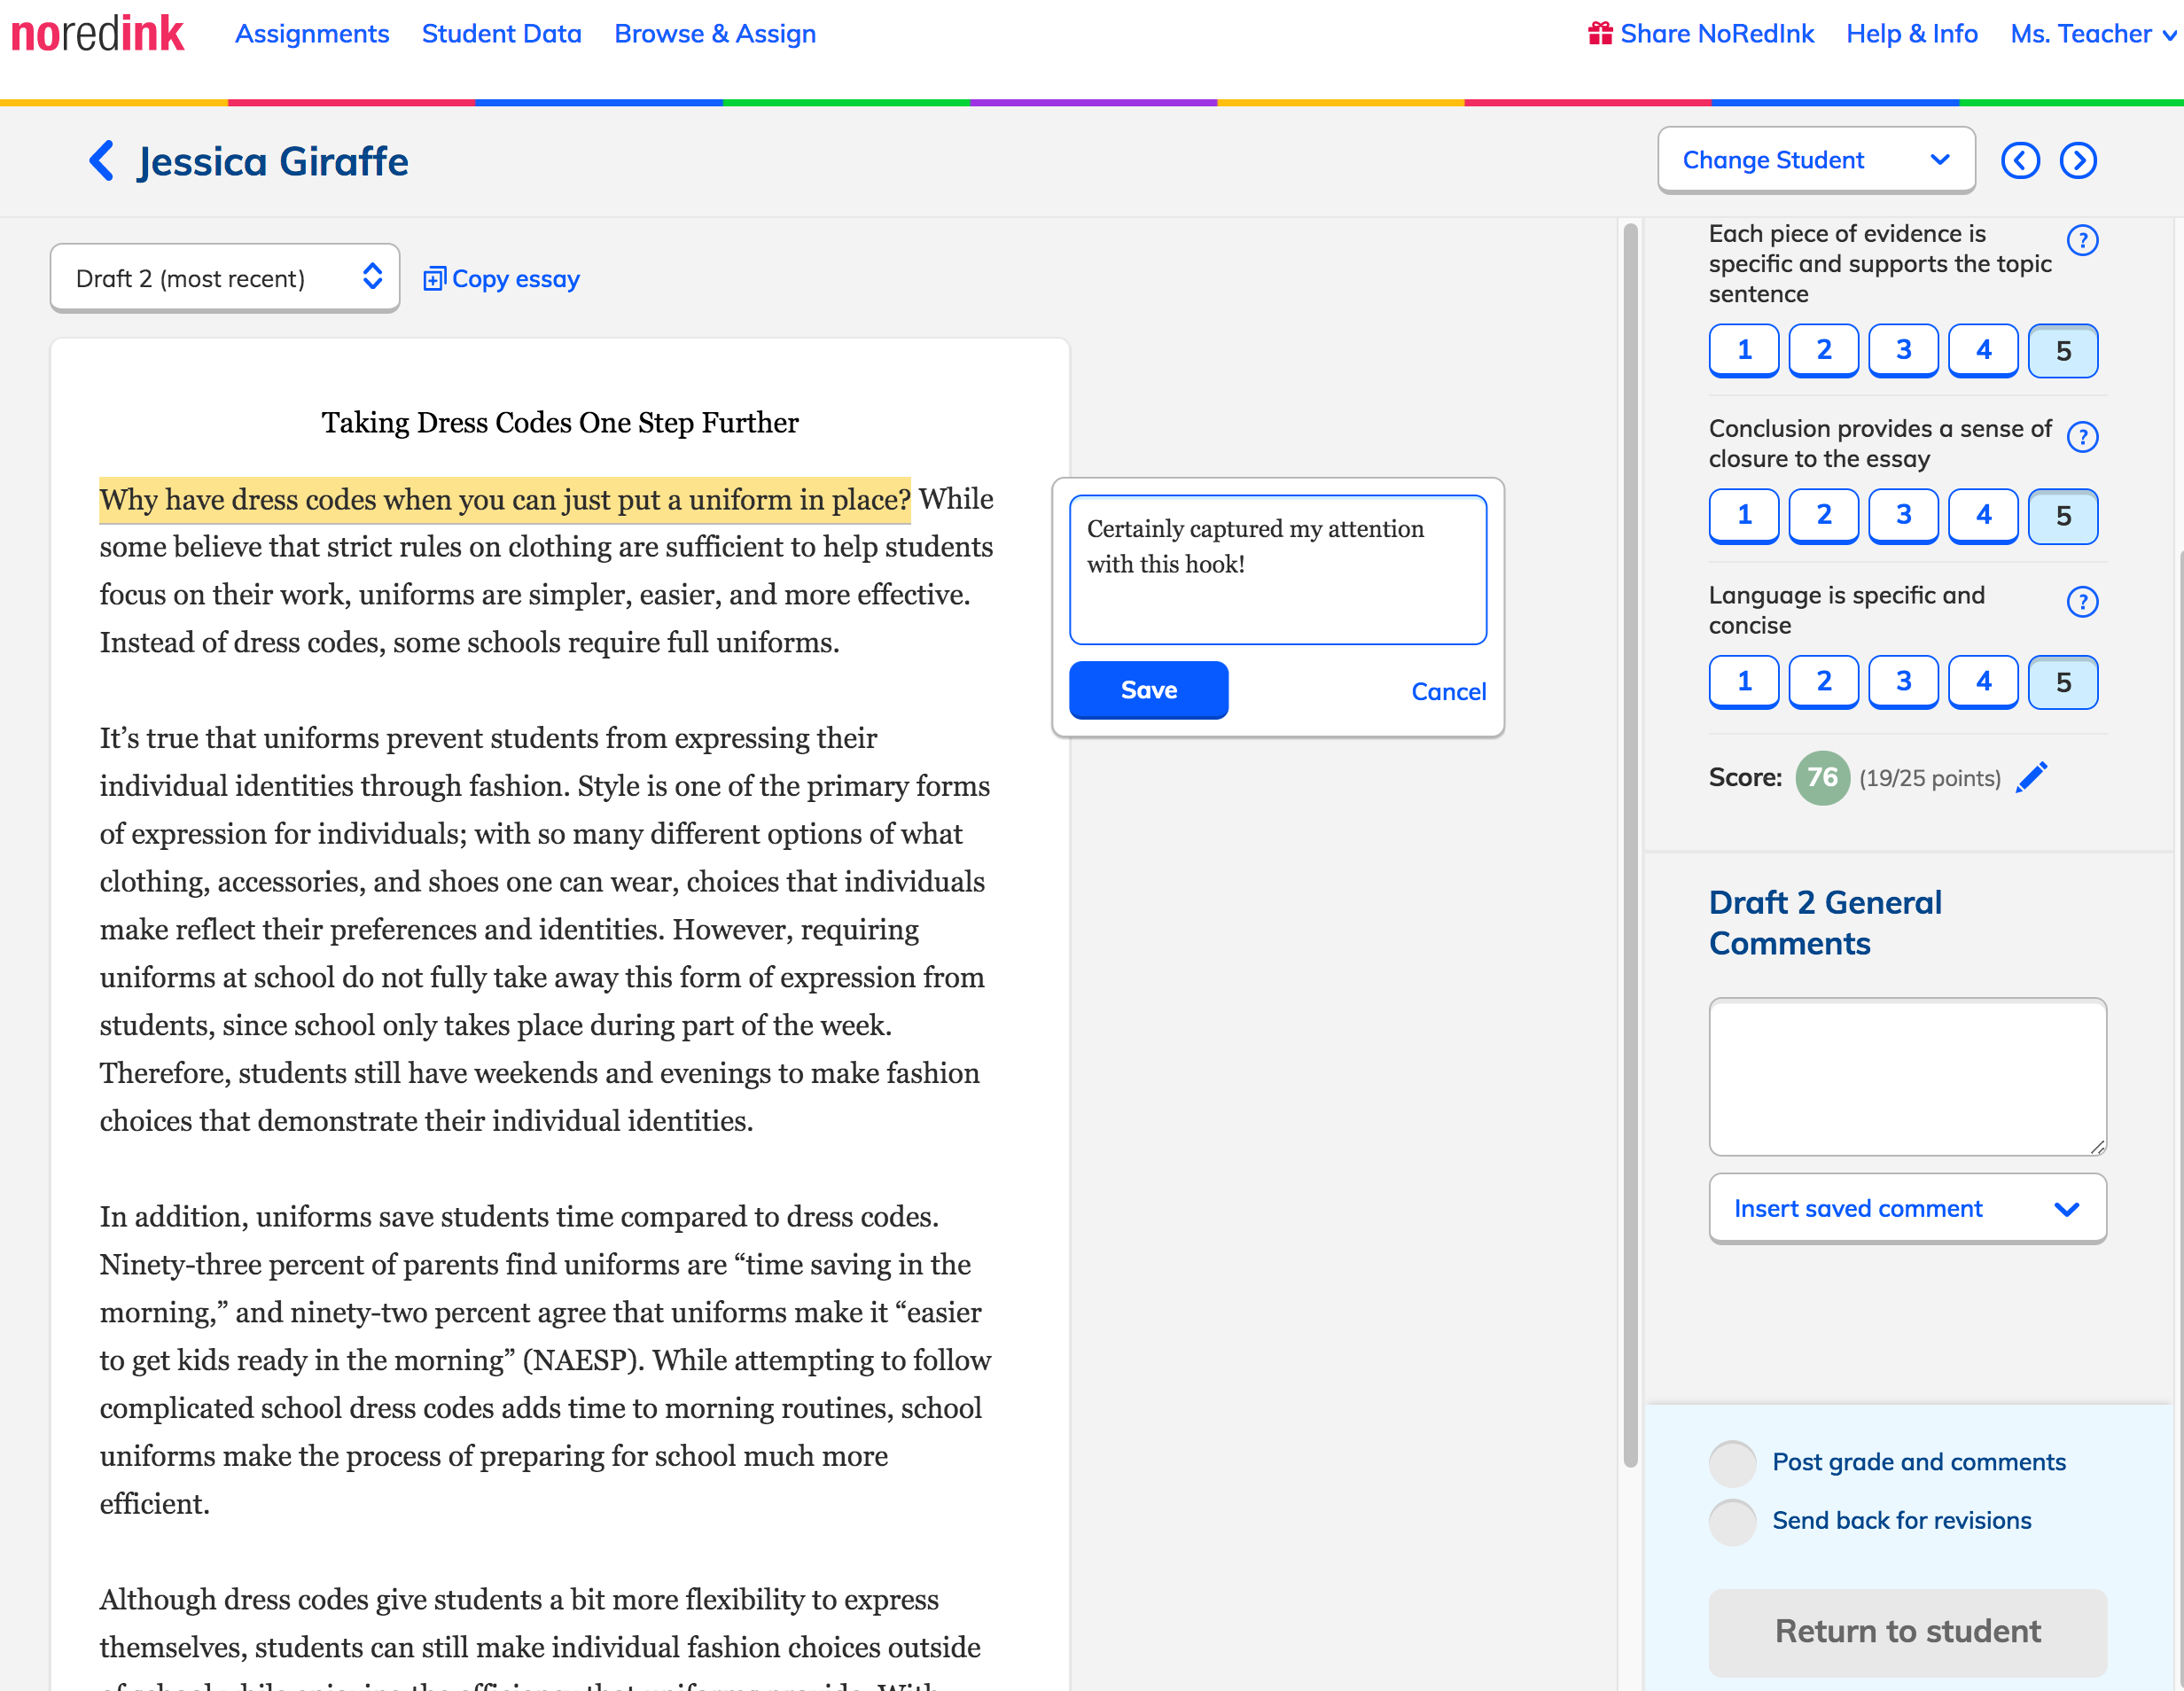The width and height of the screenshot is (2184, 1691).
Task: Go to previous student arrow
Action: (2020, 160)
